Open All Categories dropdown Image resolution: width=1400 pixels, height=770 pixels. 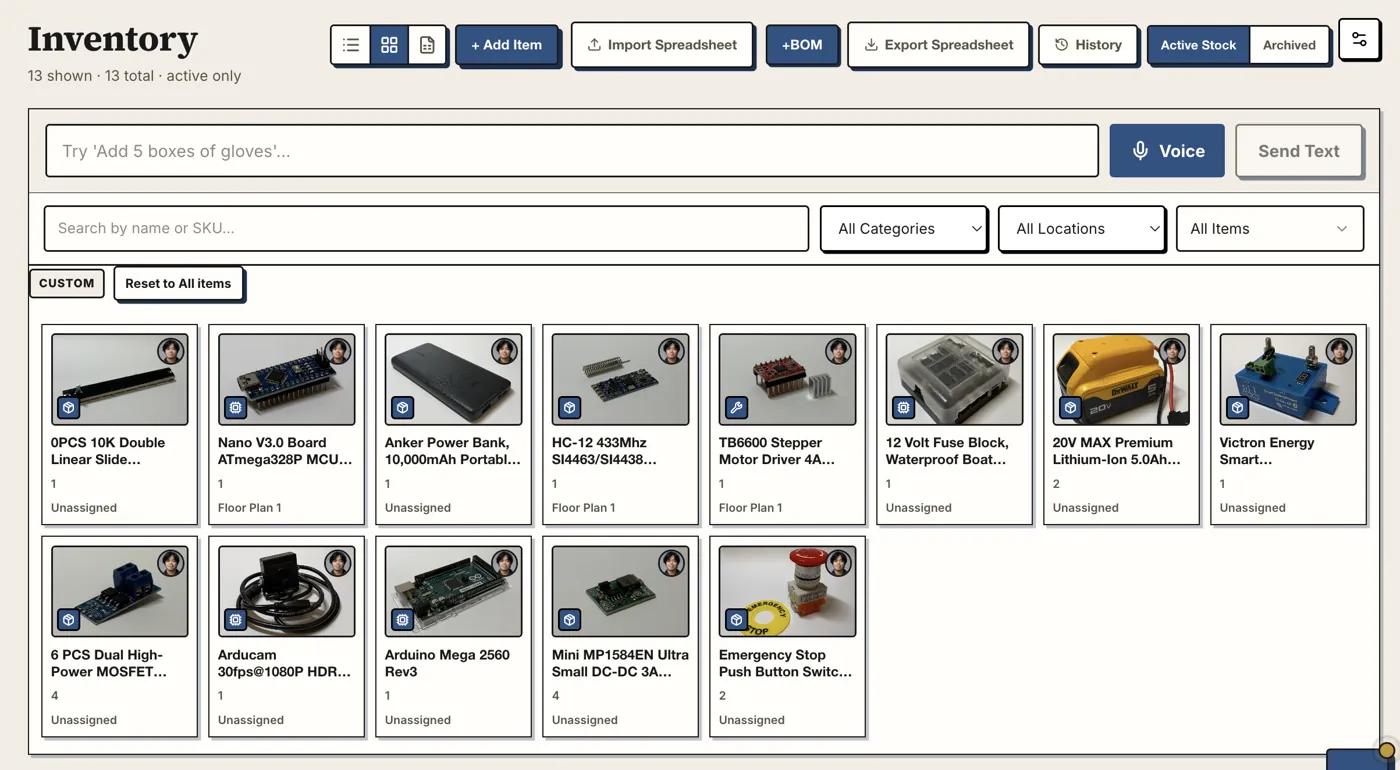904,228
